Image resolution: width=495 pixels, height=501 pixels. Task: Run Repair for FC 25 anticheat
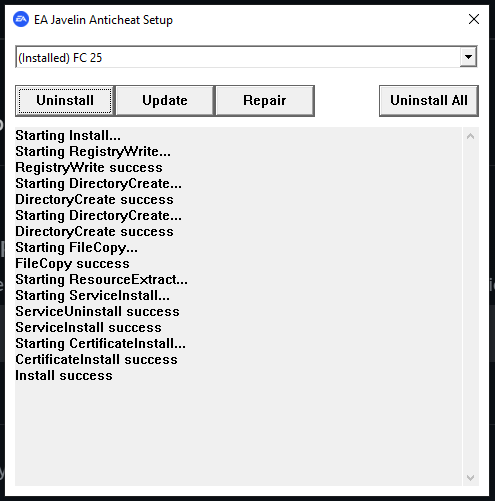pyautogui.click(x=265, y=101)
